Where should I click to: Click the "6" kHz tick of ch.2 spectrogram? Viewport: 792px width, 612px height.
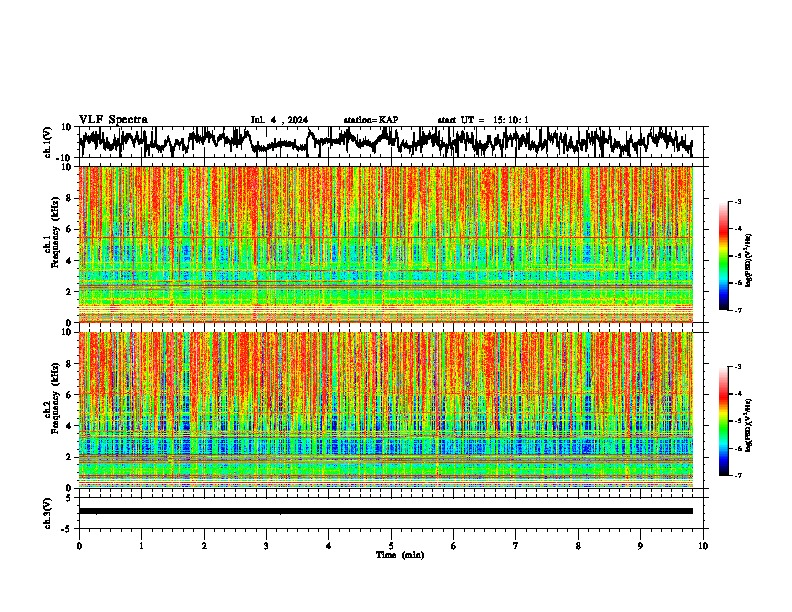69,395
